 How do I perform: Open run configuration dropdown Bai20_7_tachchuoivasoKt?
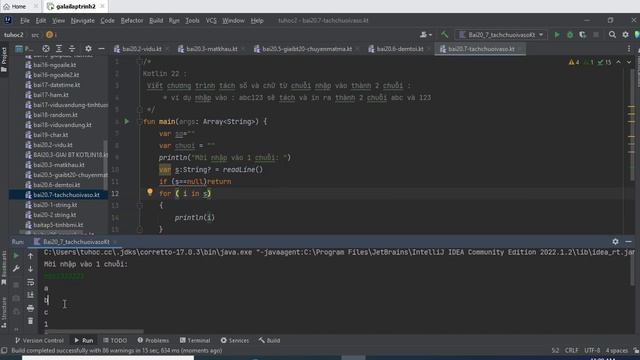click(x=501, y=35)
